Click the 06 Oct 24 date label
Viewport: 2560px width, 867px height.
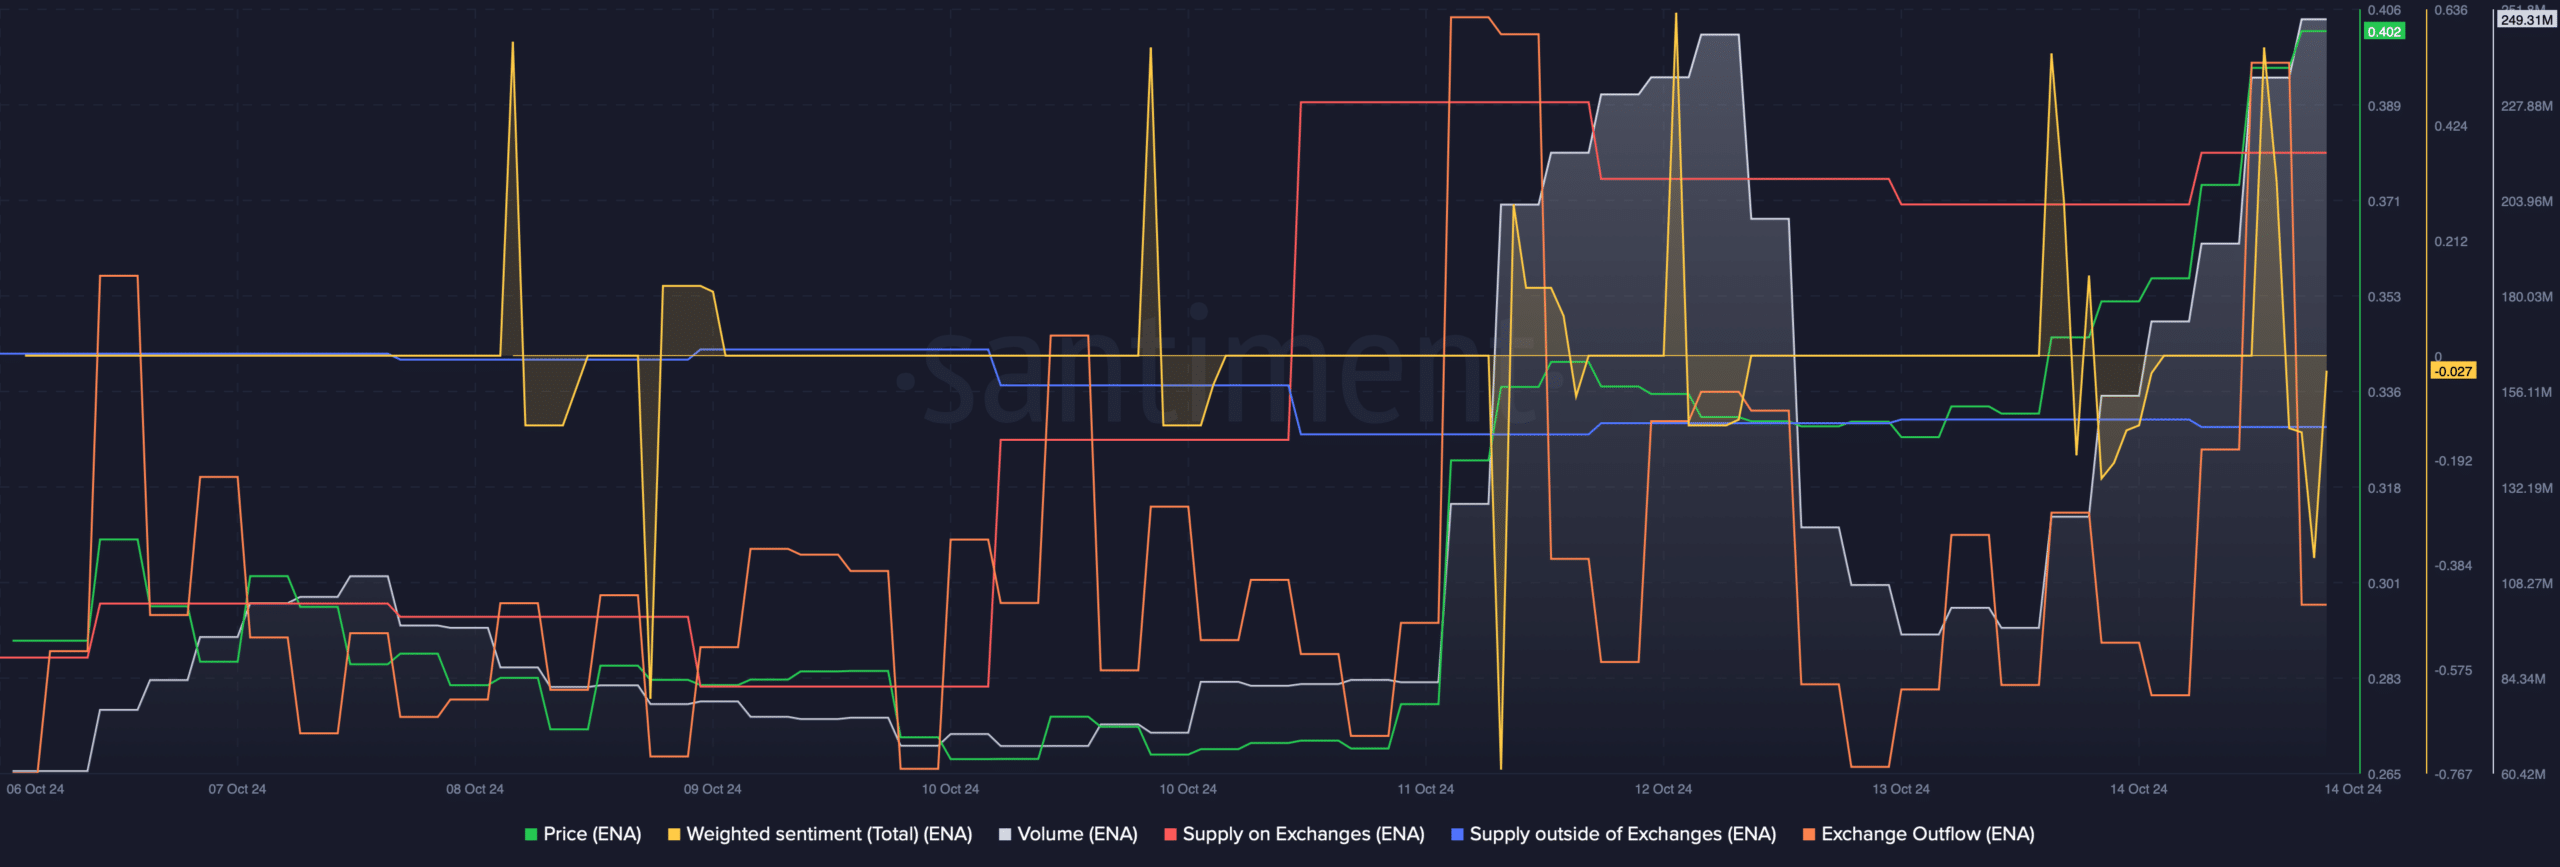[35, 789]
